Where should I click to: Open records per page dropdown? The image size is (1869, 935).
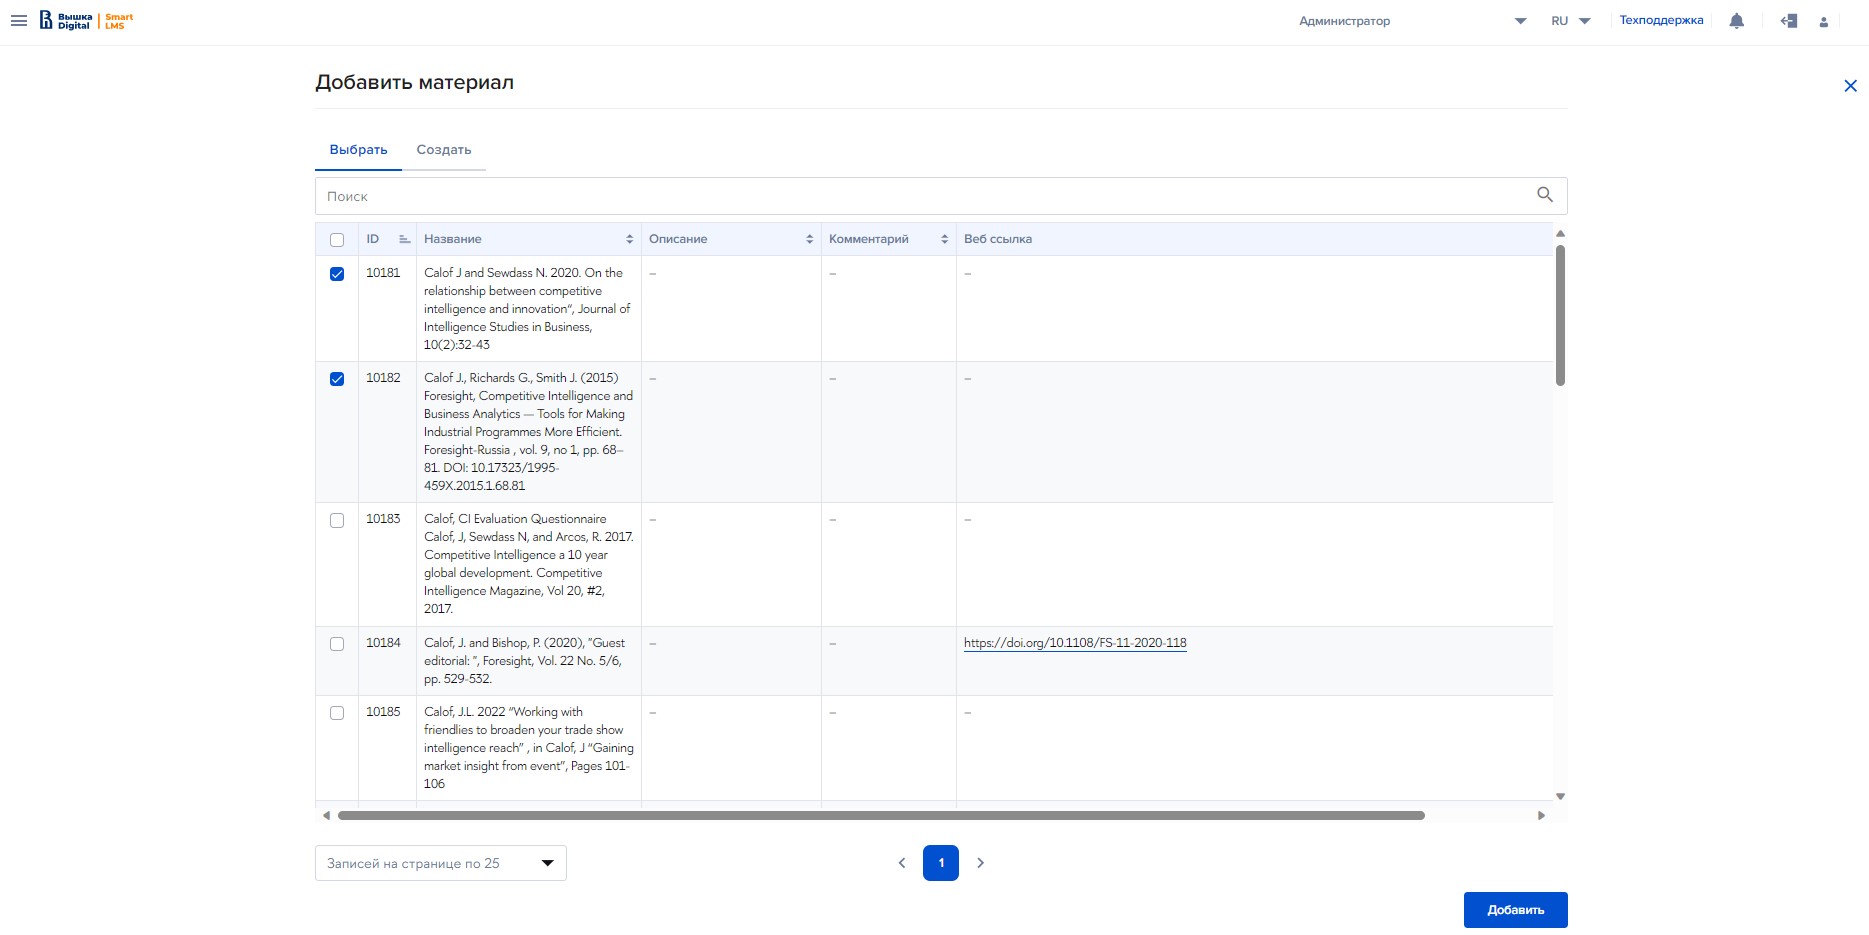[x=440, y=863]
